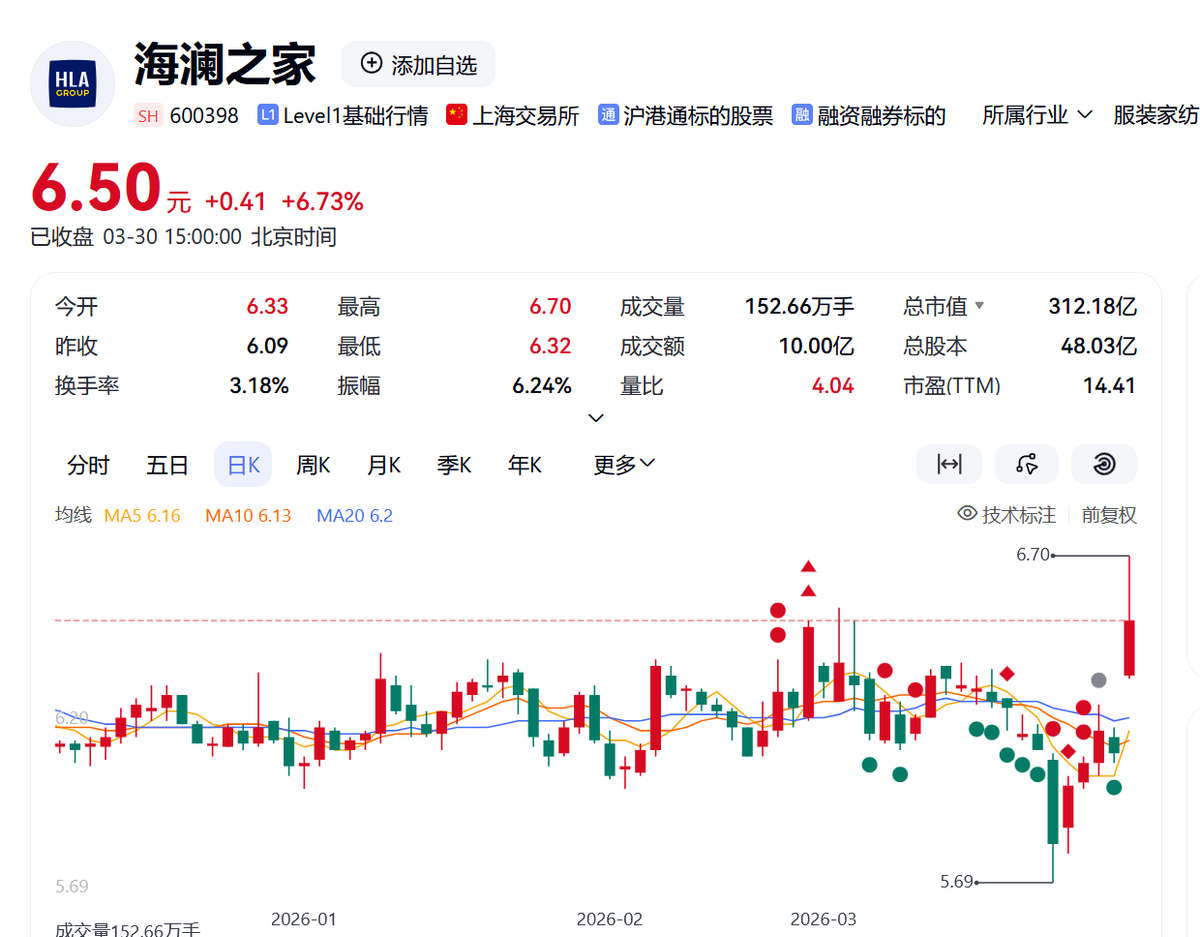The height and width of the screenshot is (937, 1200).
Task: Click stock code 600398
Action: (x=204, y=116)
